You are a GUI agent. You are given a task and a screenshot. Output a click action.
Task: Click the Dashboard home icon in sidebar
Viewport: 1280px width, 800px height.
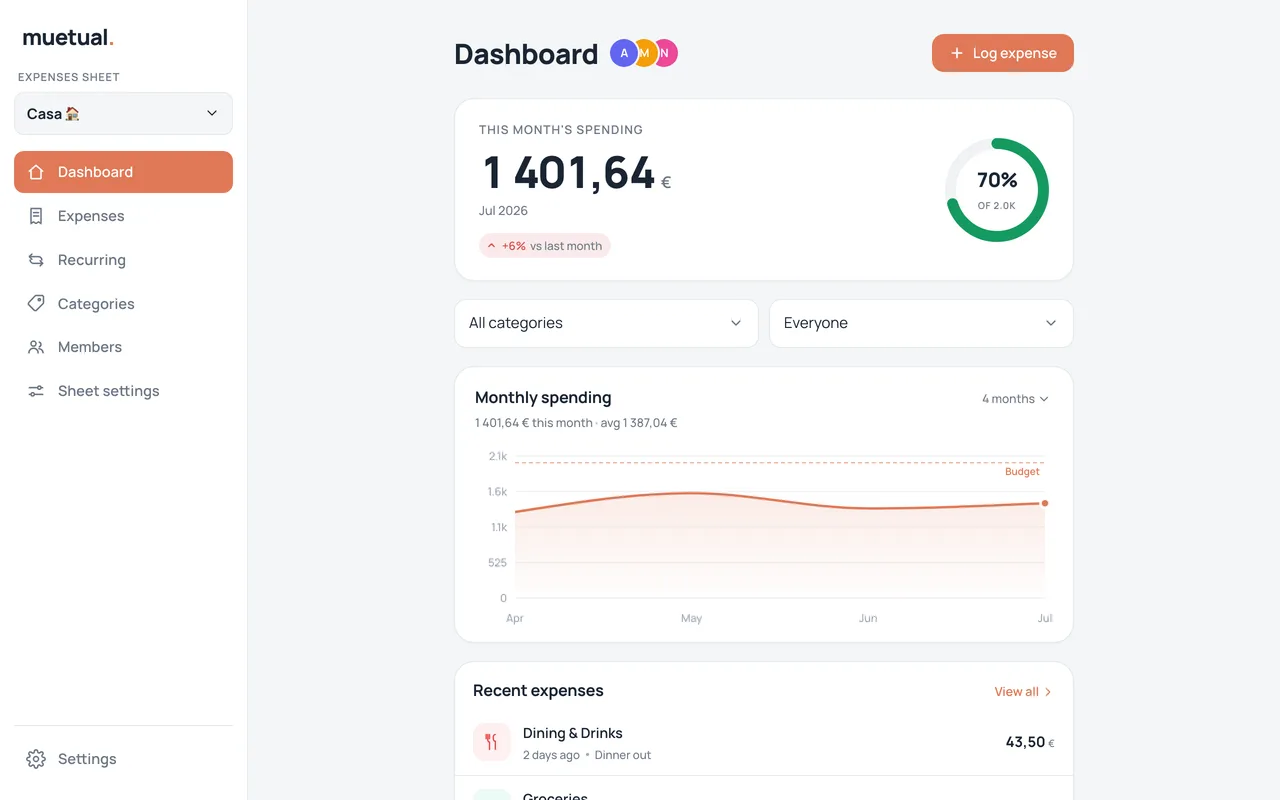click(x=36, y=172)
